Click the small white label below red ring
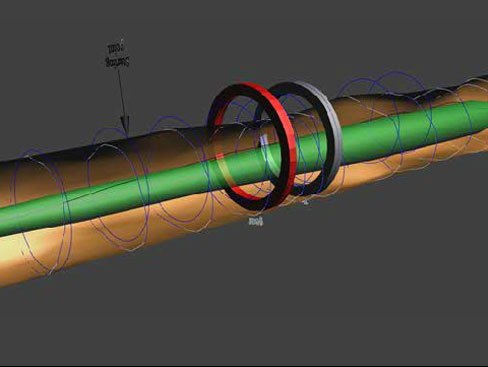Screen dimensions: 488x367 [256, 221]
